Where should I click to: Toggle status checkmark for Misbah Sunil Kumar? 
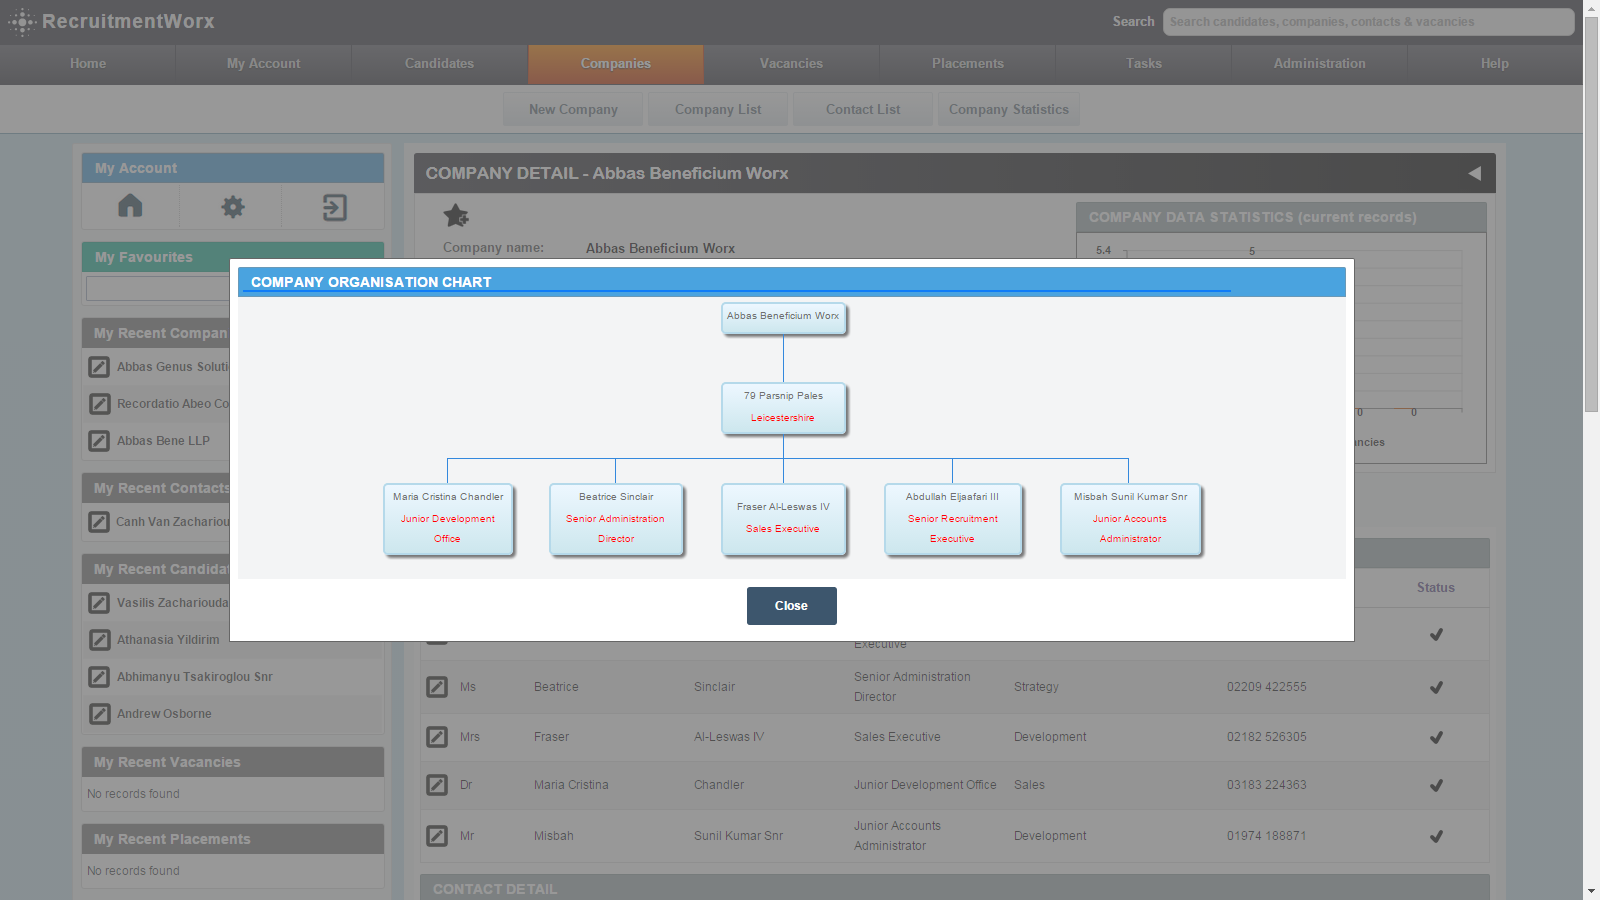[1436, 836]
